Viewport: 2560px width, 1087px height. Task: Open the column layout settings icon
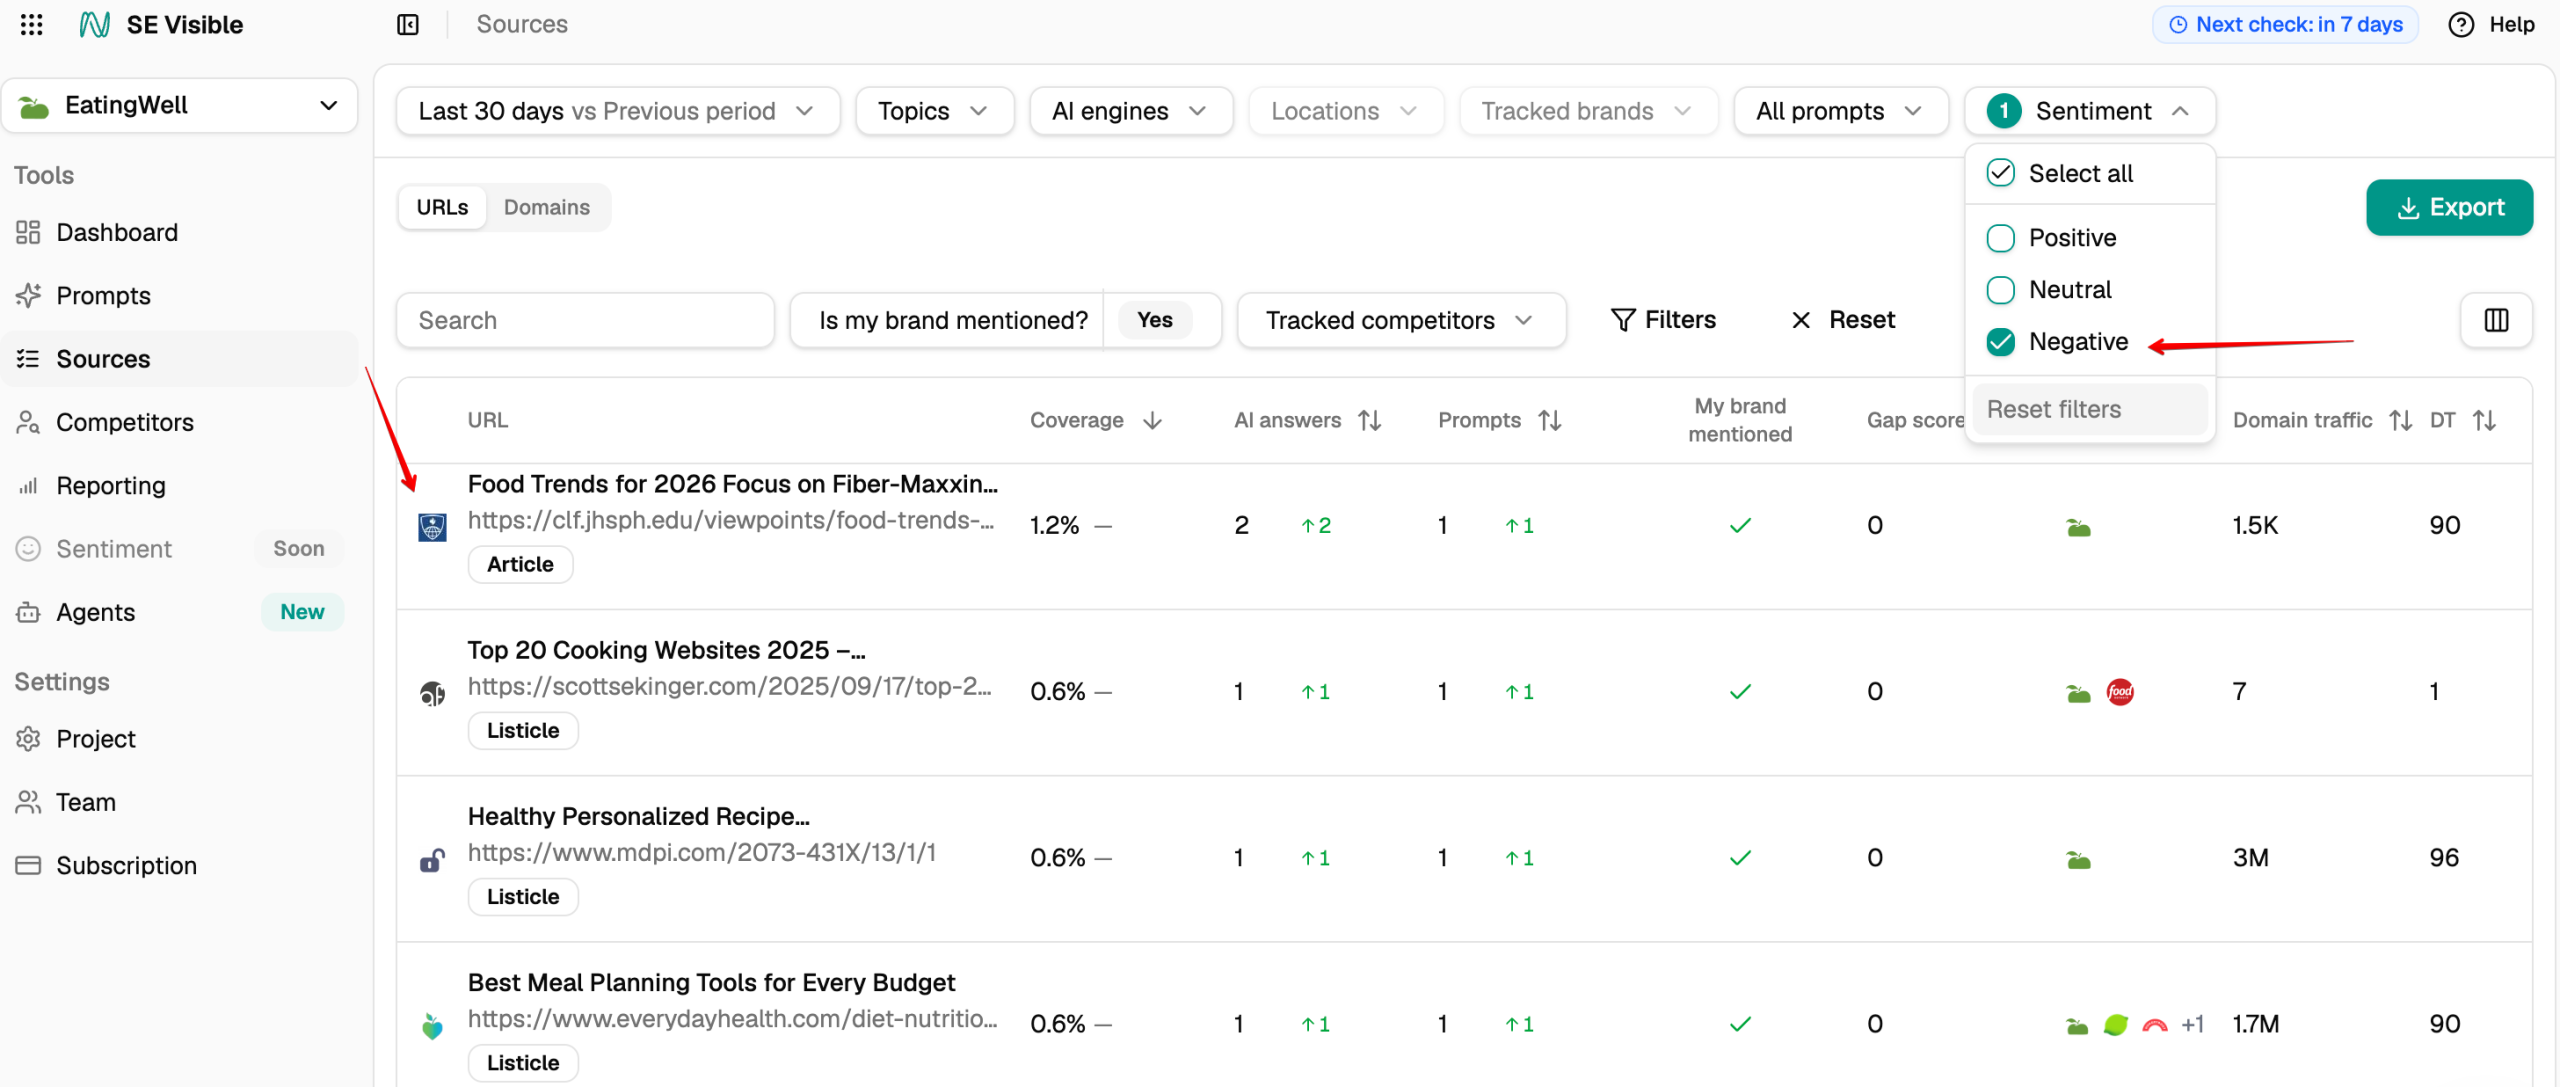coord(2496,320)
